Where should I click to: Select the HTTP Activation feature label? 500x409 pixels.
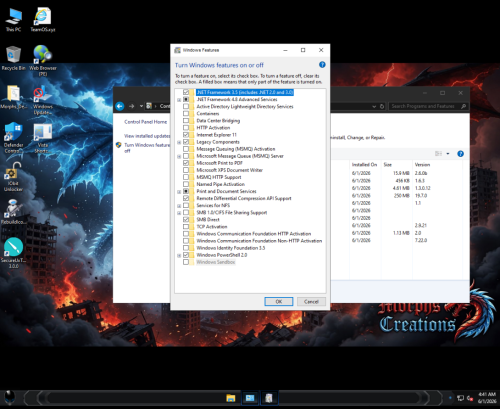[213, 128]
